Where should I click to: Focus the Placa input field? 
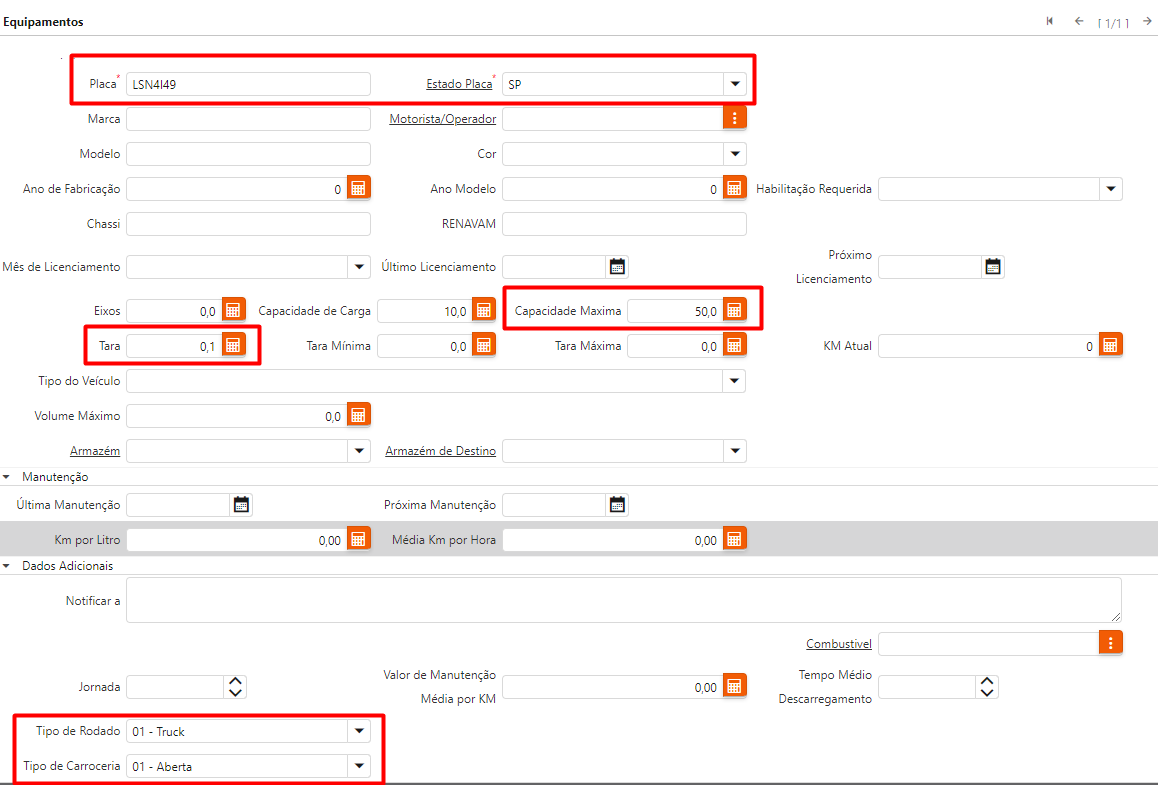point(248,83)
